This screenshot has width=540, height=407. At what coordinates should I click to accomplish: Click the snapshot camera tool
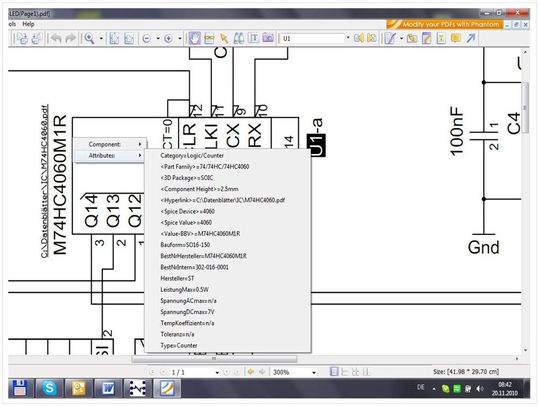coord(268,38)
